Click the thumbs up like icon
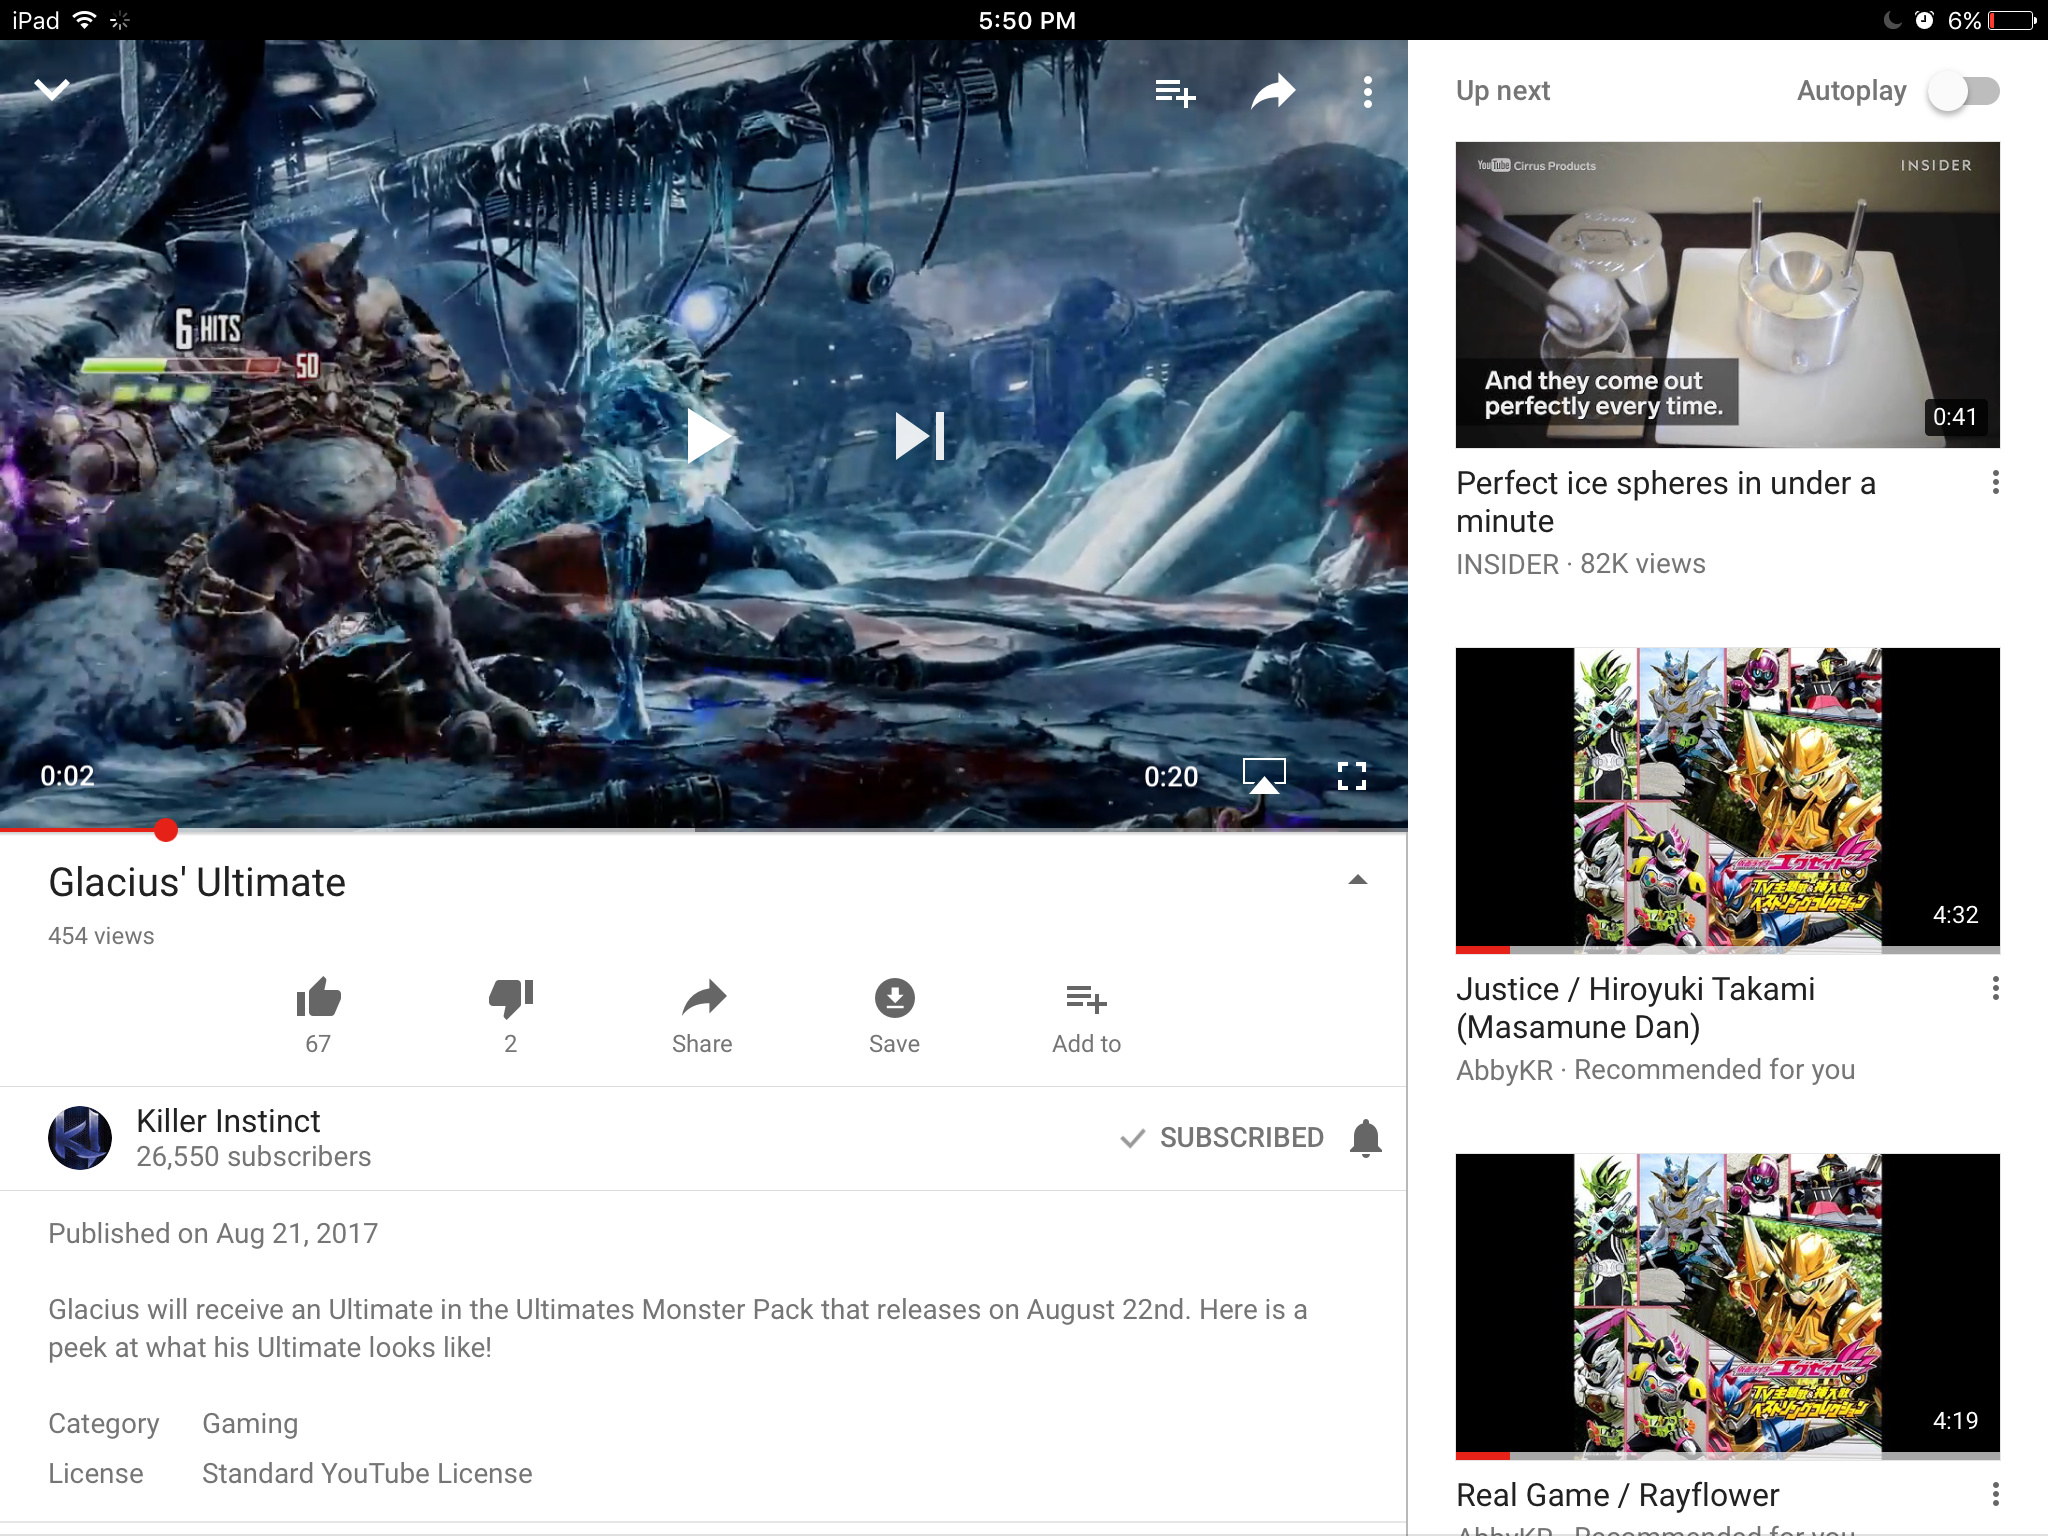 click(x=318, y=998)
